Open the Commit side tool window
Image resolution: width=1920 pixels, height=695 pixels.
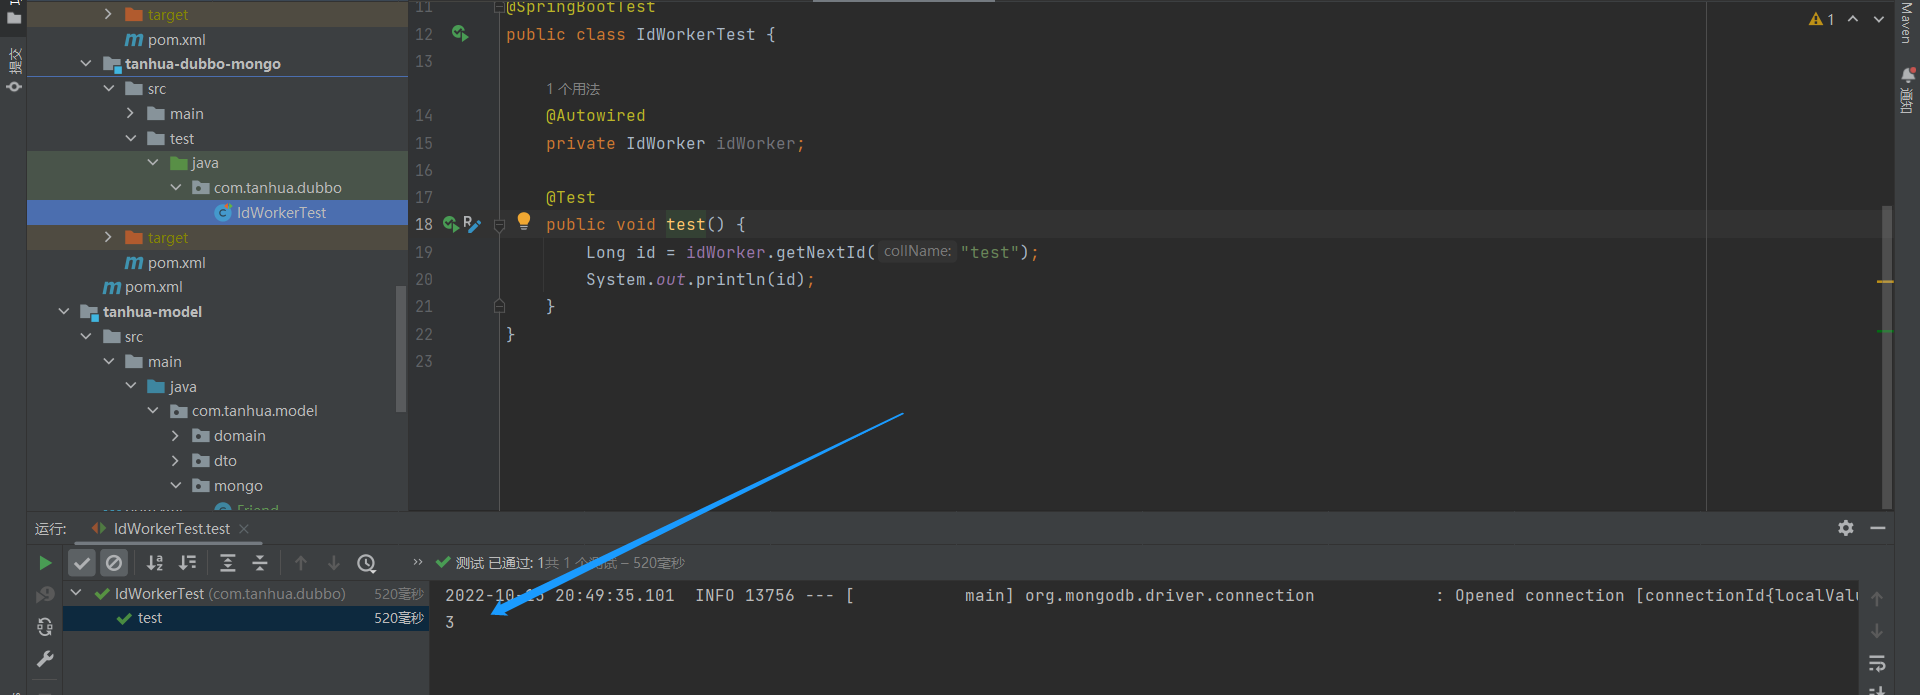14,70
